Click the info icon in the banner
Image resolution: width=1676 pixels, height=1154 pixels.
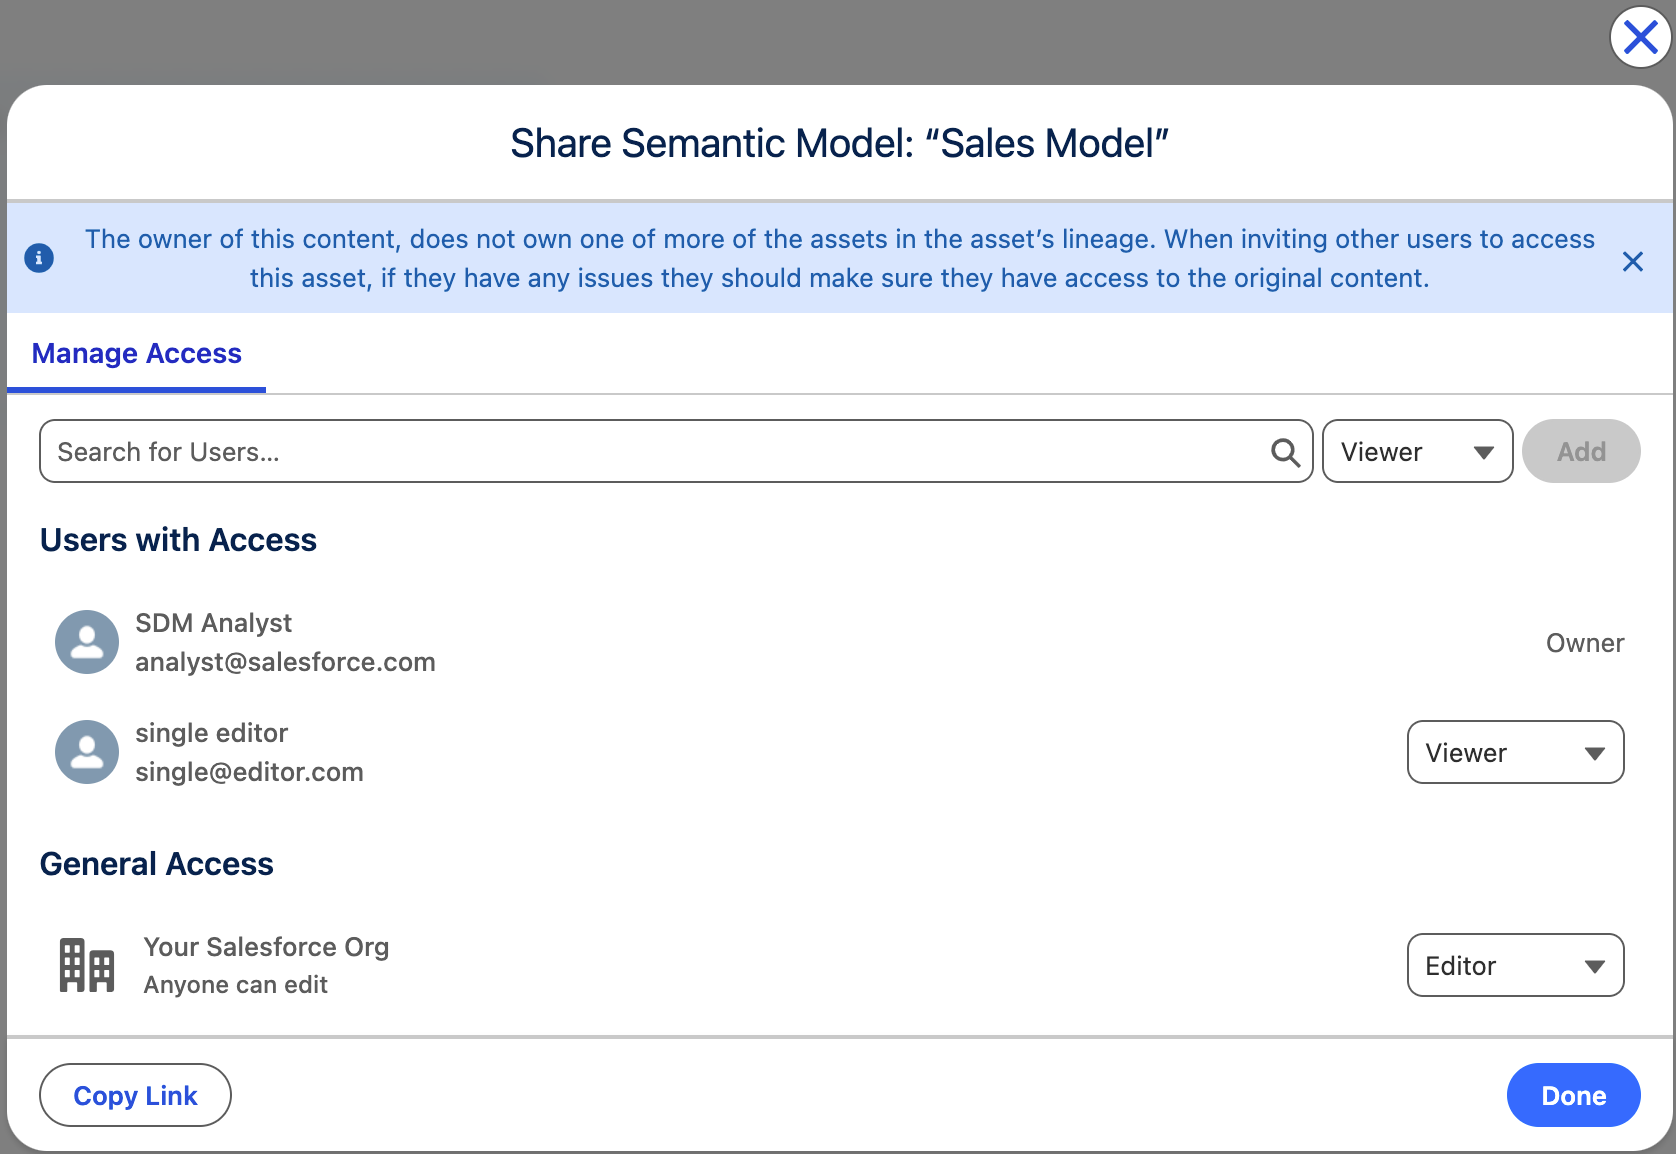point(39,258)
